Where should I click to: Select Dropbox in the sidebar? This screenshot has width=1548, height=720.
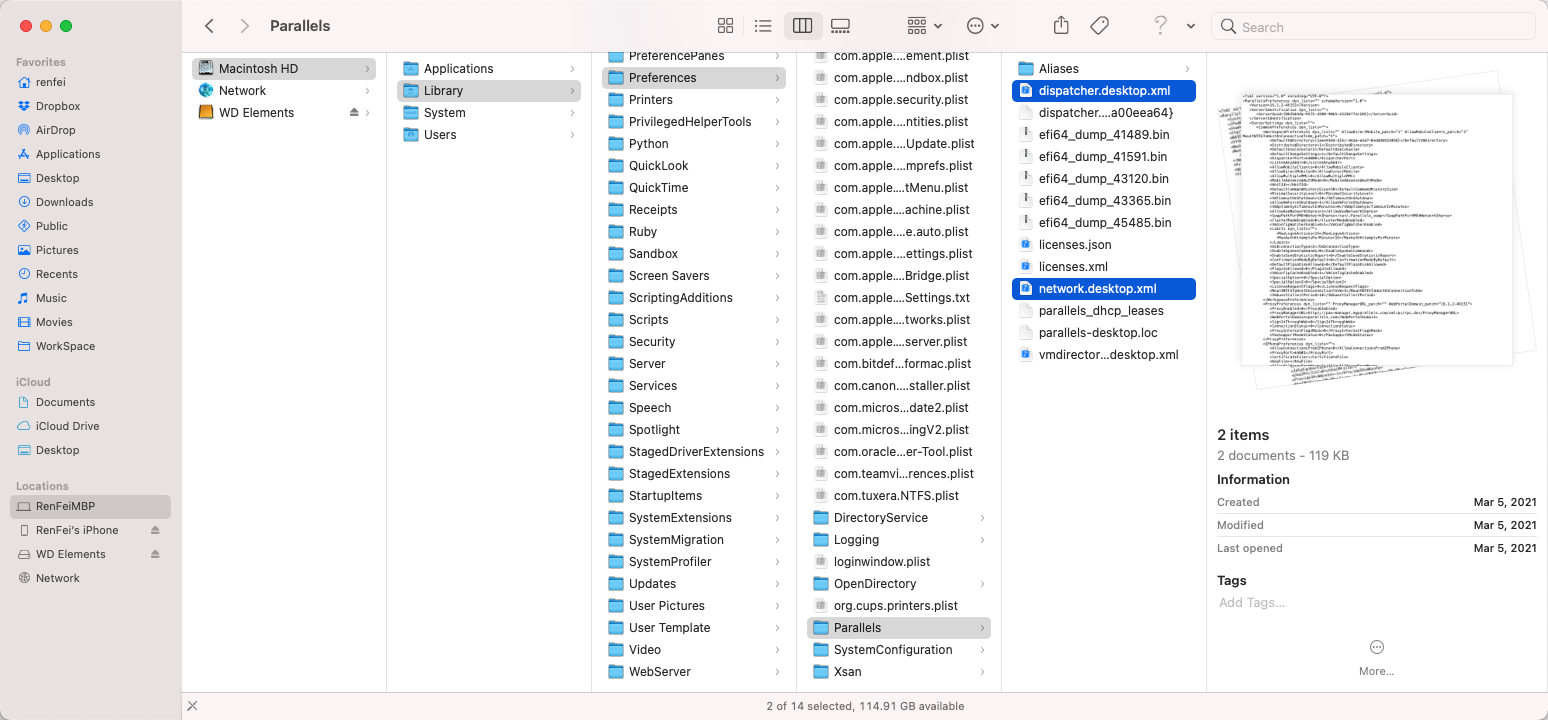90,106
